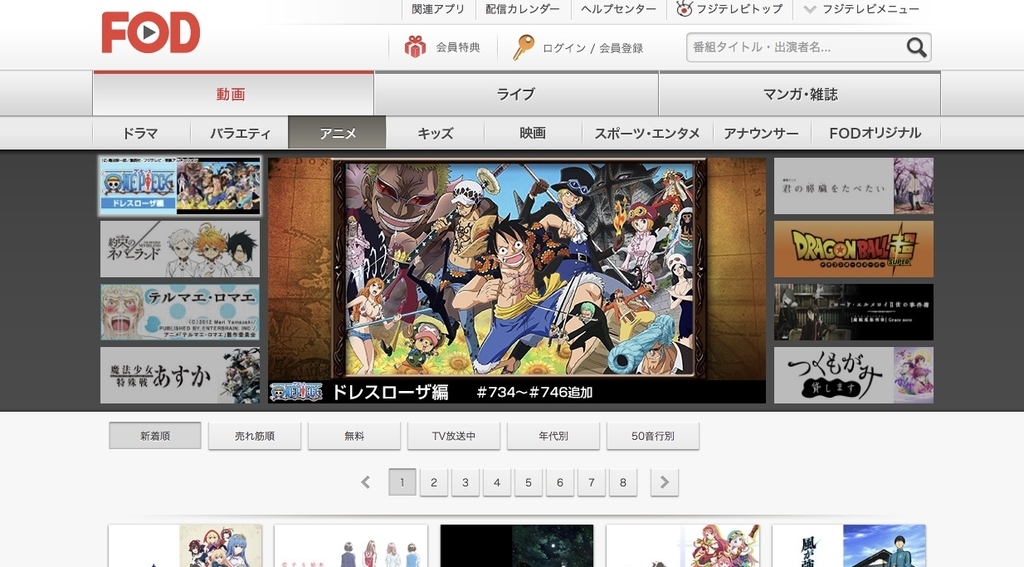Go to page 6

(x=560, y=482)
